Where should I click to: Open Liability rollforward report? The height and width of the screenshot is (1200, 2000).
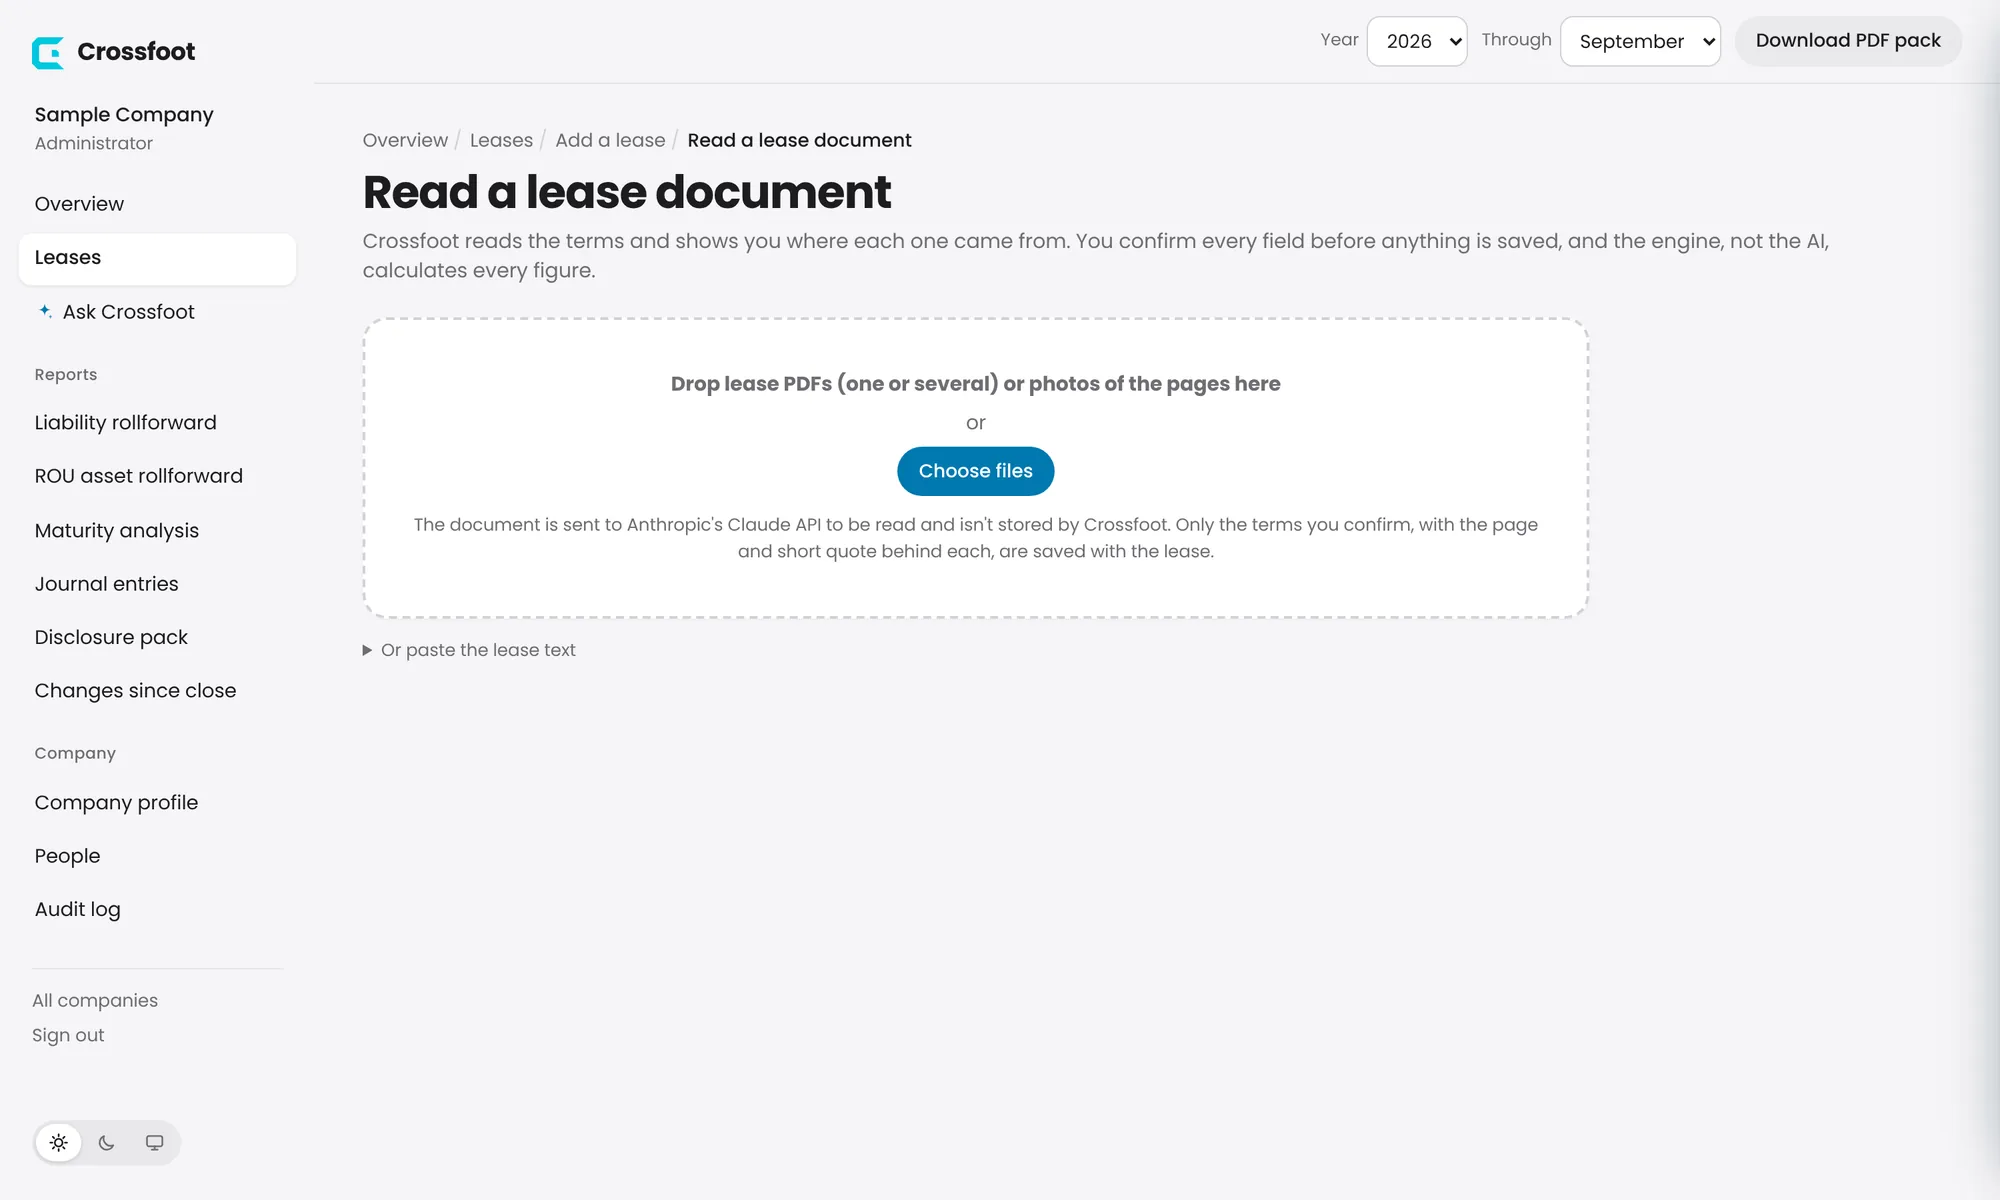(x=157, y=423)
